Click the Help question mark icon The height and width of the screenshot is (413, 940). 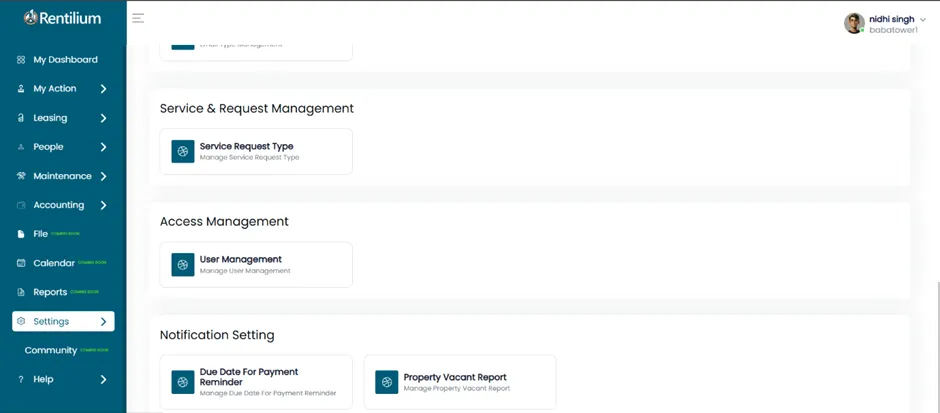[x=21, y=379]
